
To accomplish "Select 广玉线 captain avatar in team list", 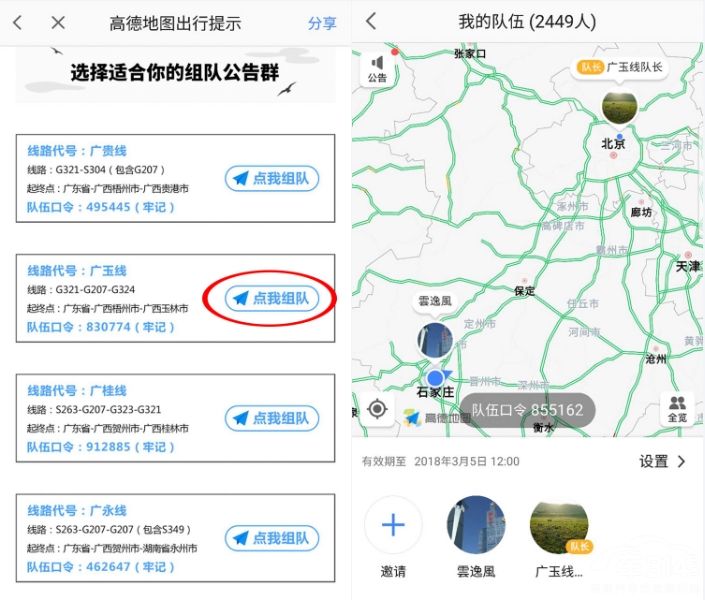I will coord(559,525).
